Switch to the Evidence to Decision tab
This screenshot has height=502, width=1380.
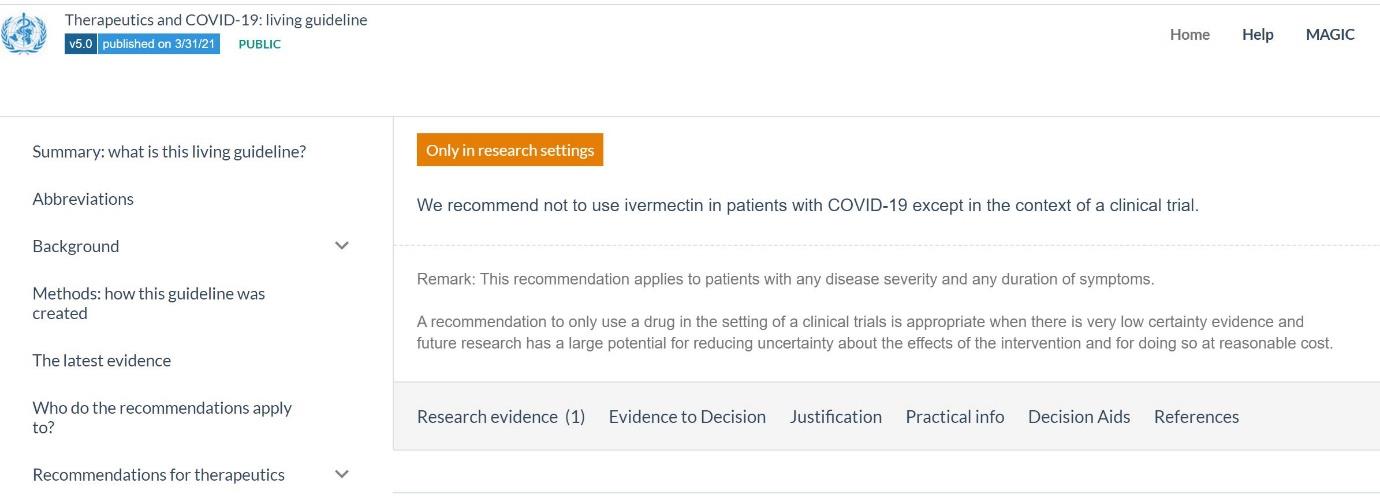[687, 417]
